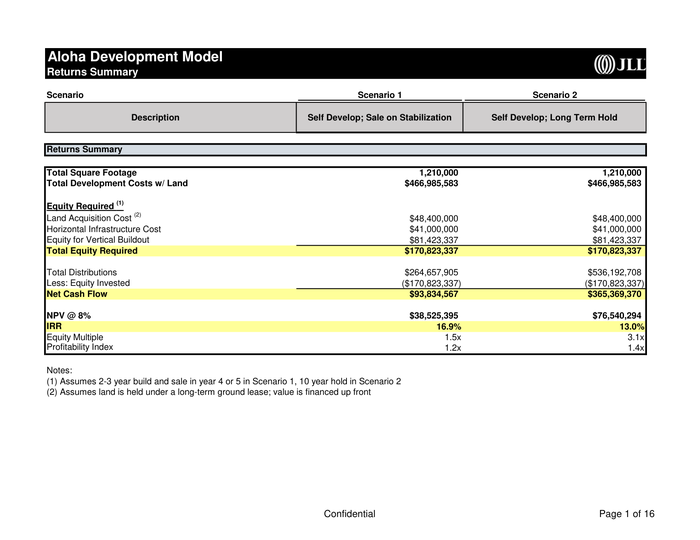Select note (1) about 2-3 year build

click(x=224, y=382)
